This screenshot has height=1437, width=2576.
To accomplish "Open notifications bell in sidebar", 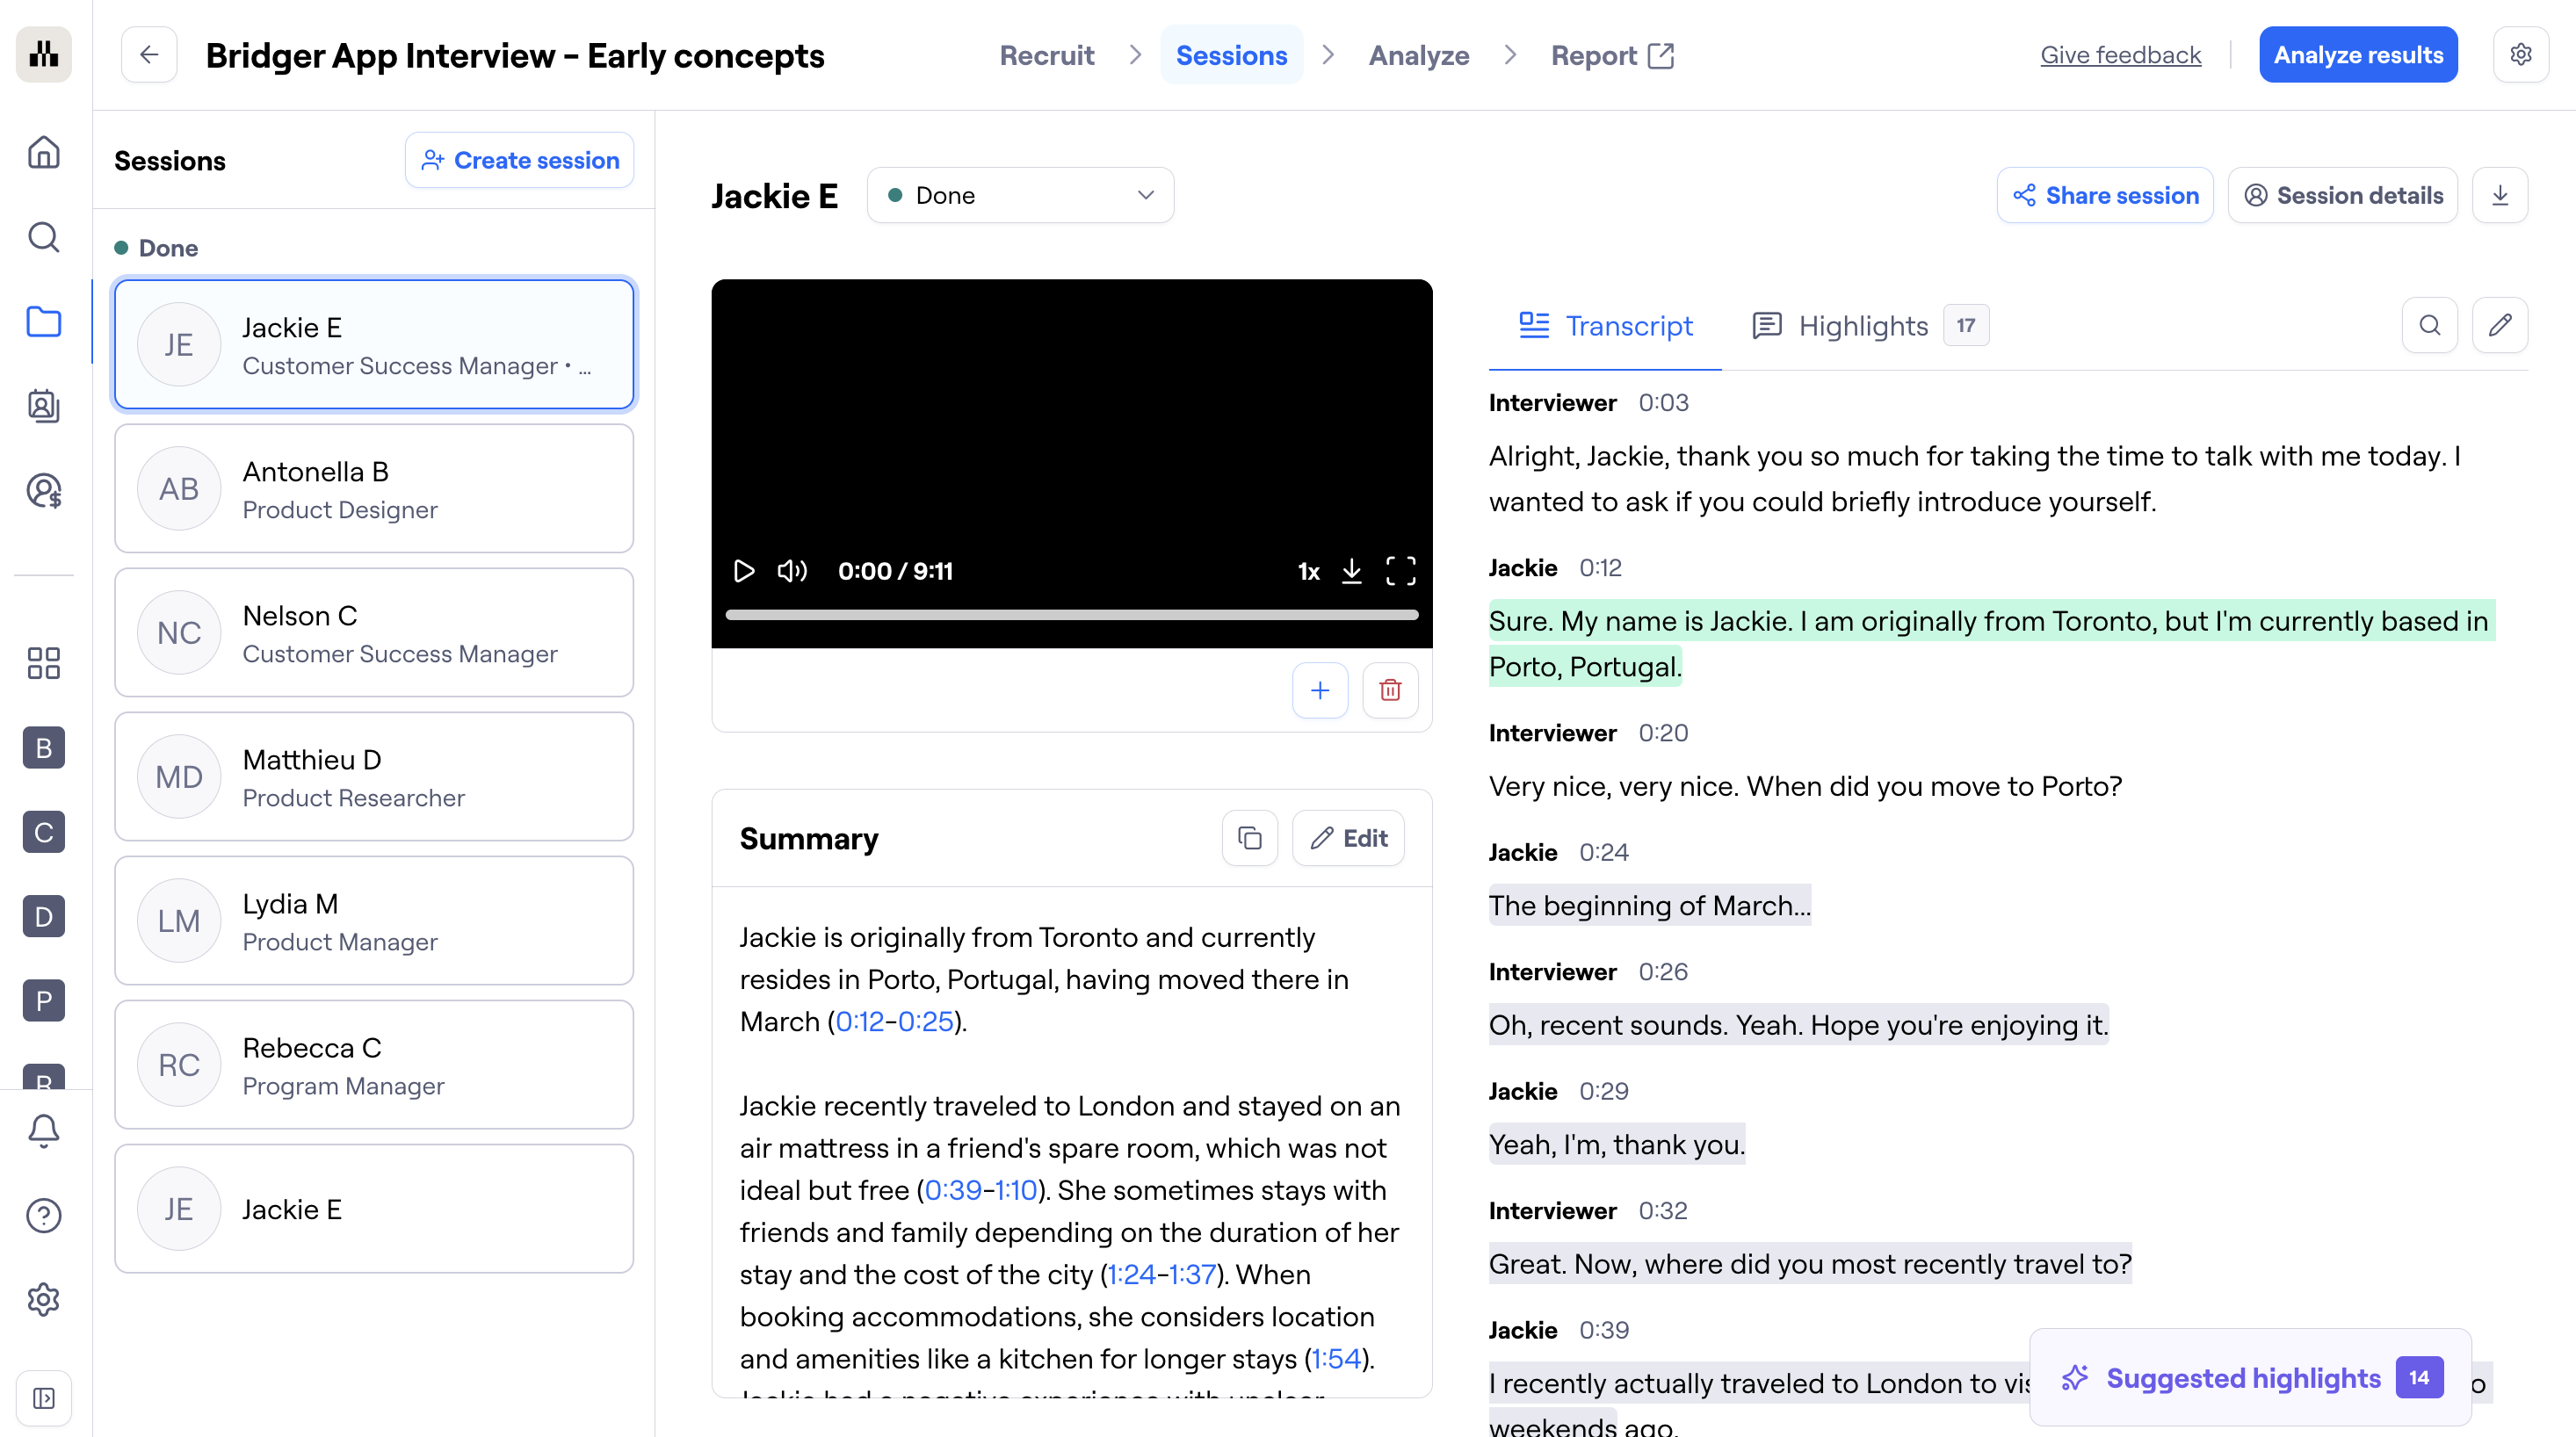I will coord(44,1131).
